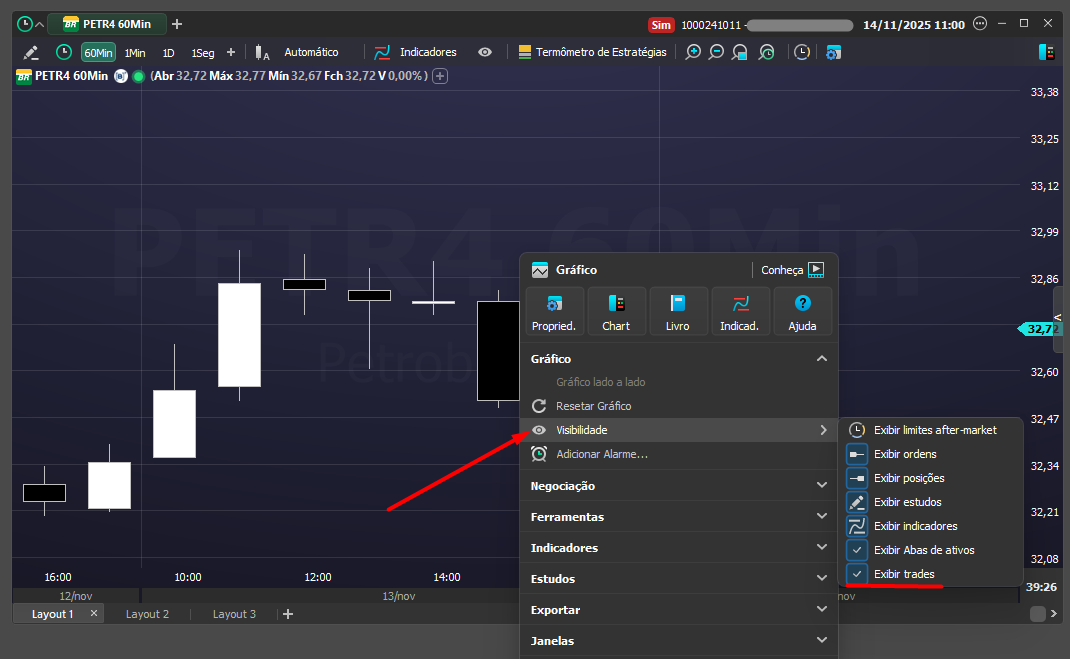Click the Conheça link in Gráfico menu
The height and width of the screenshot is (659, 1070).
click(x=782, y=269)
